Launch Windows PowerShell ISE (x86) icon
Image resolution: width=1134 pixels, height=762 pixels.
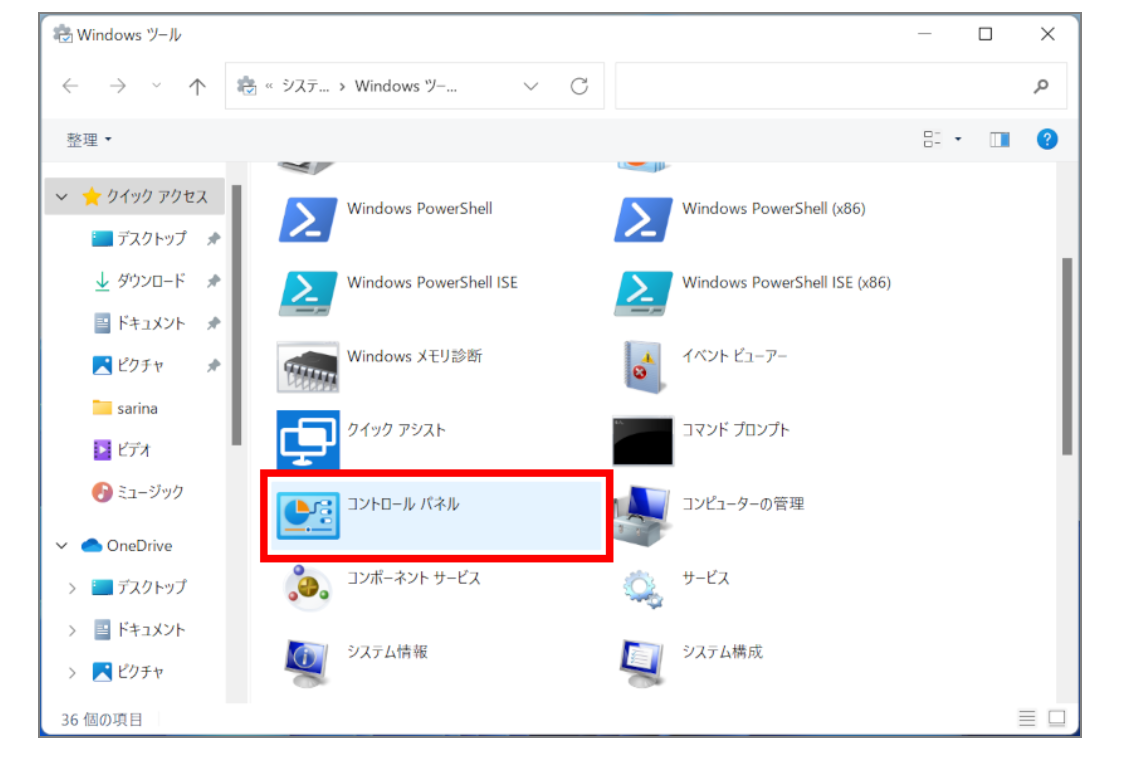(642, 294)
